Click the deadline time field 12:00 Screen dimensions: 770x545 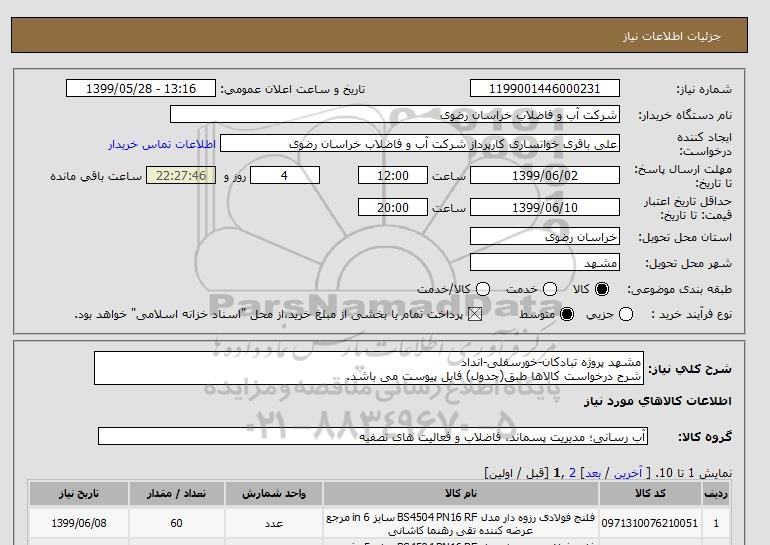[393, 175]
